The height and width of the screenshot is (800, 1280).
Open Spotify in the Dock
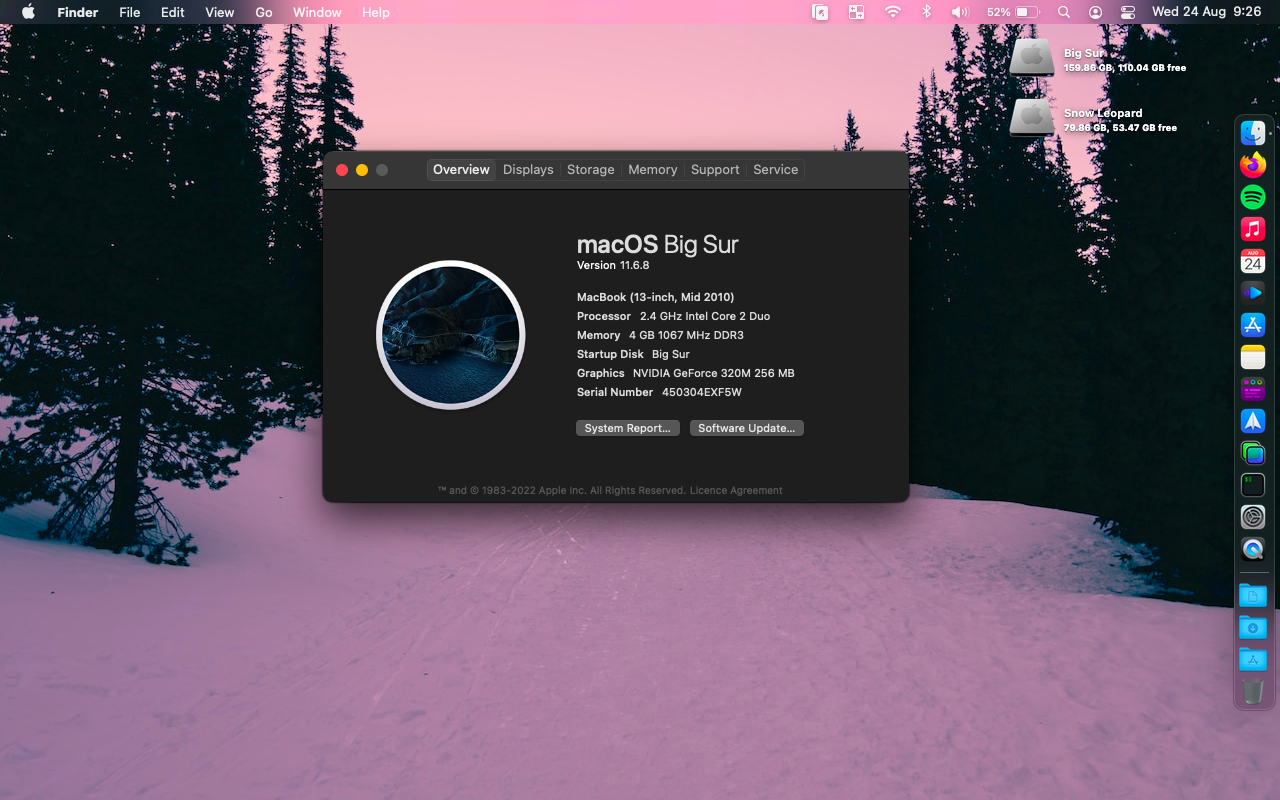coord(1253,197)
